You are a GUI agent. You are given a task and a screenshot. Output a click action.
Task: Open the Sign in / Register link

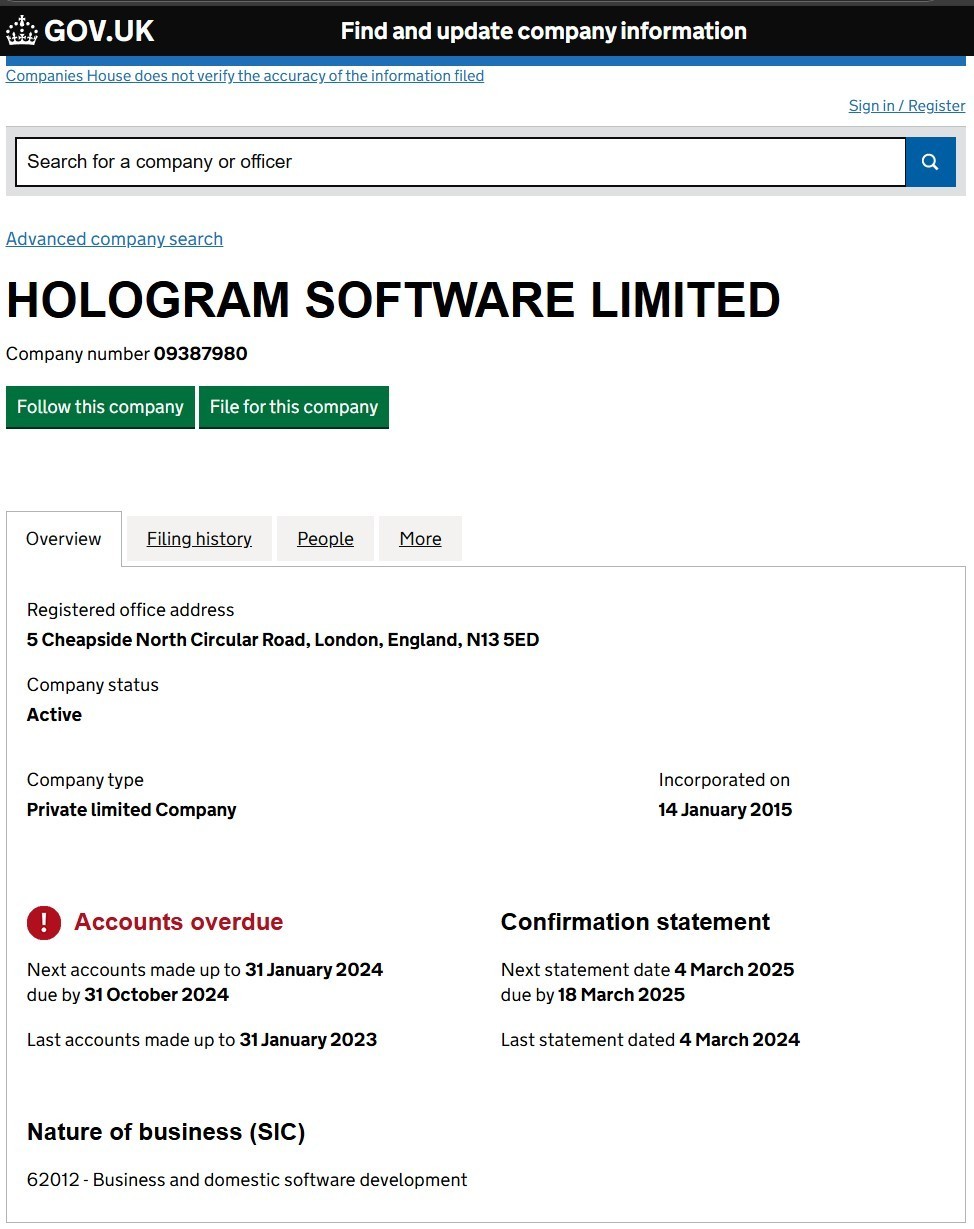(907, 106)
